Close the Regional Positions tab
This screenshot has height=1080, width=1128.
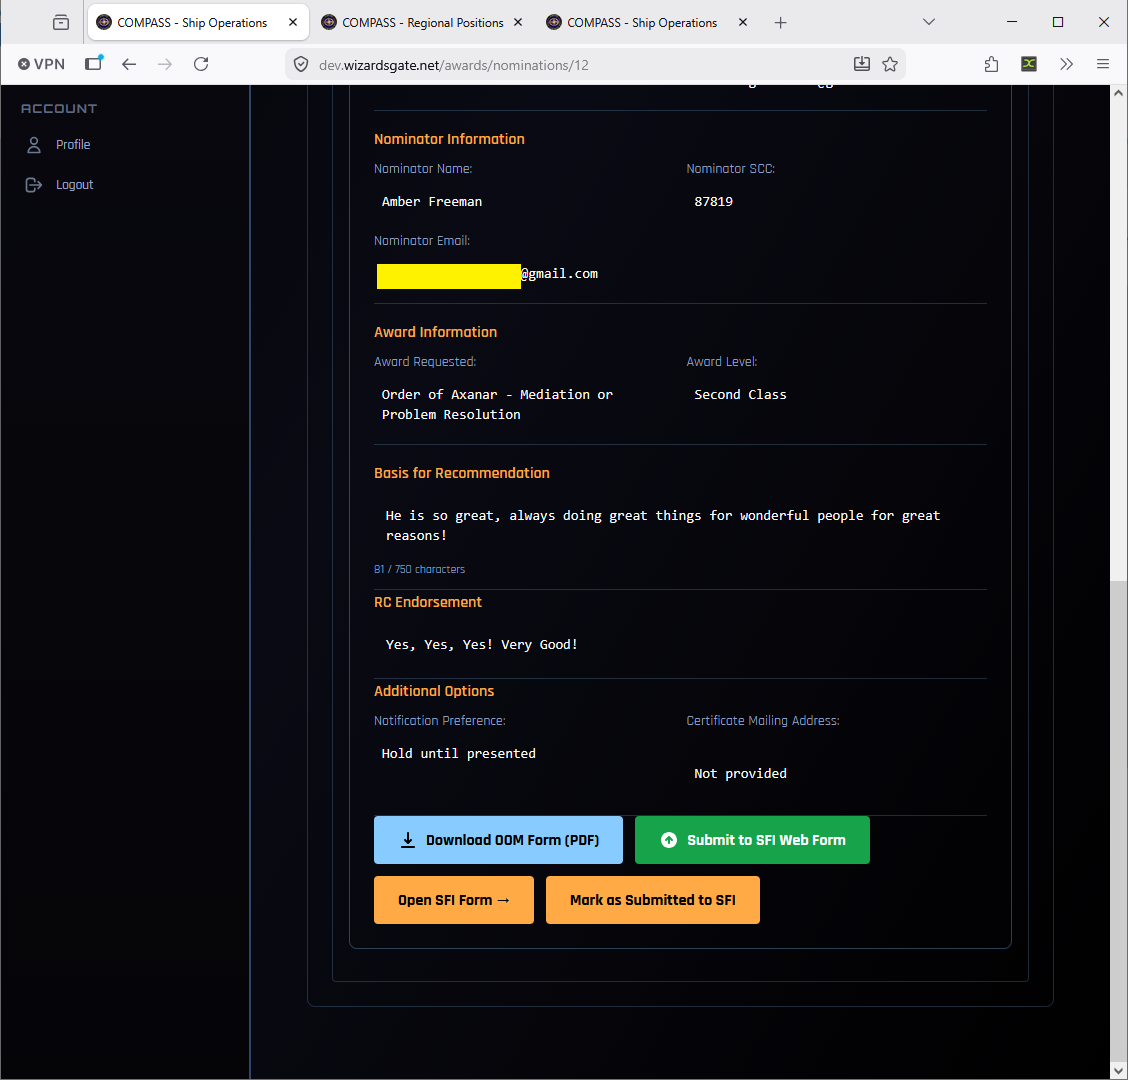(x=518, y=22)
